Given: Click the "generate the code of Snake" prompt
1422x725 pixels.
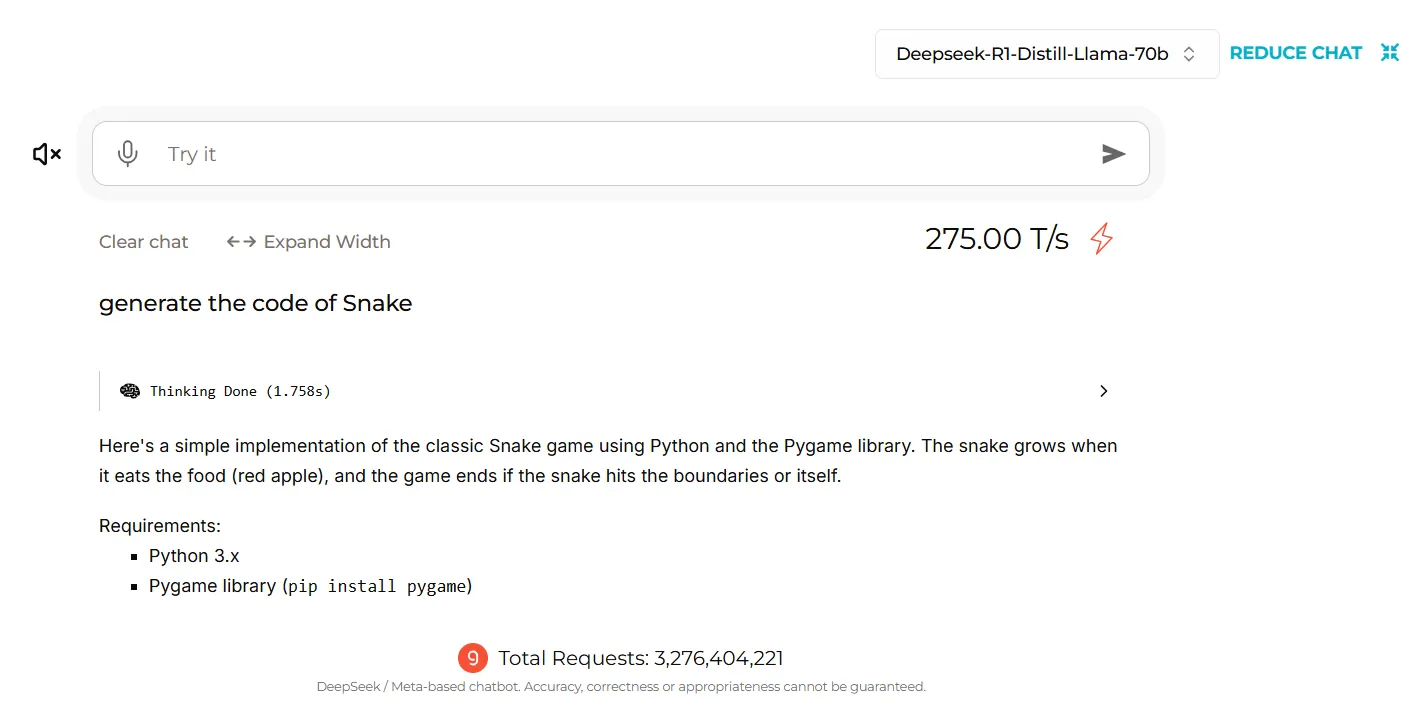Looking at the screenshot, I should point(255,303).
